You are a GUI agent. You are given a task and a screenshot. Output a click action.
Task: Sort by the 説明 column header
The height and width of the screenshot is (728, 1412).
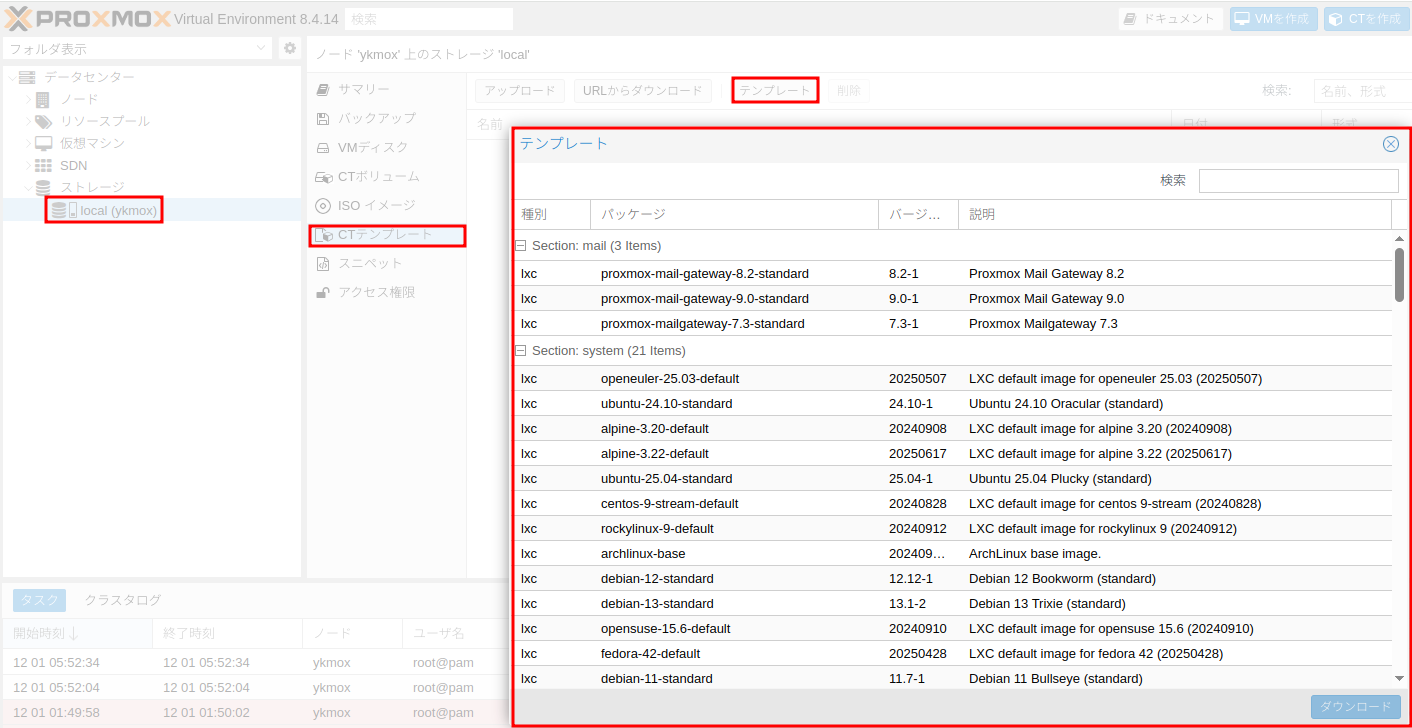click(x=1175, y=215)
